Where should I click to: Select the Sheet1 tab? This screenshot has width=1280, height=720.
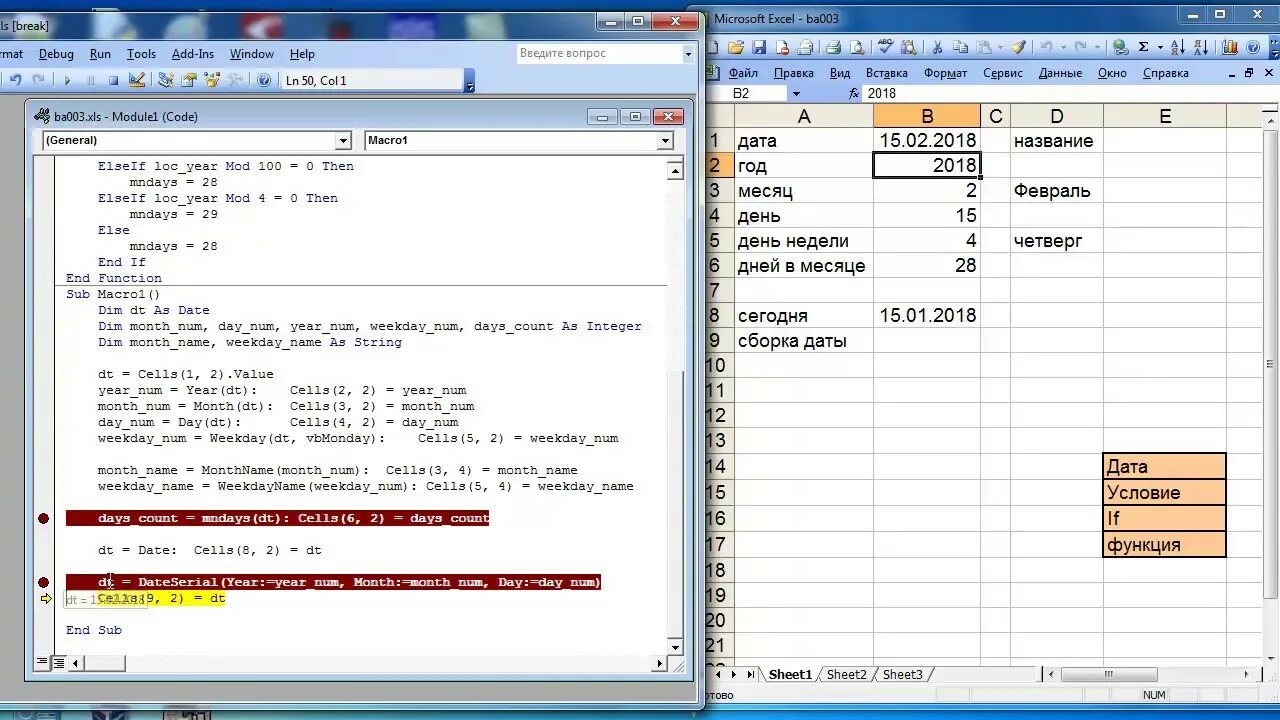790,675
